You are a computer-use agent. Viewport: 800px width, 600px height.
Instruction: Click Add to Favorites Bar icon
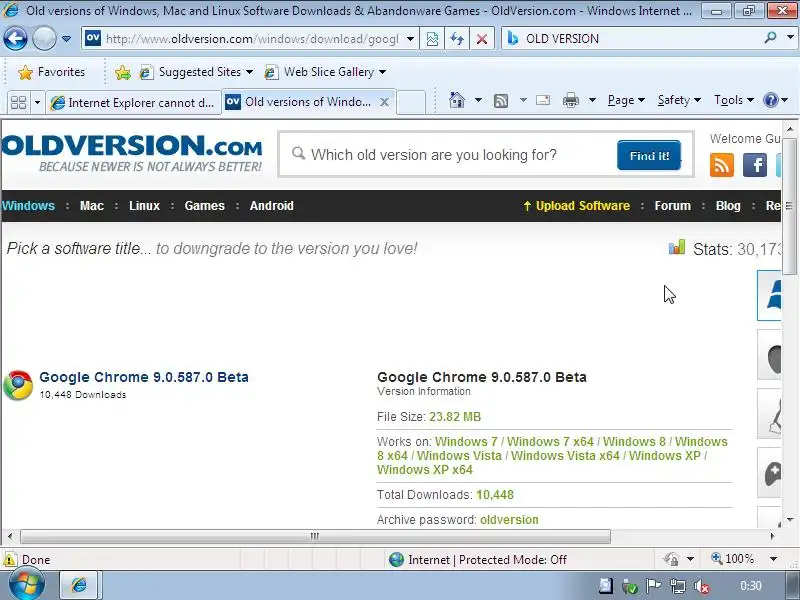coord(122,72)
